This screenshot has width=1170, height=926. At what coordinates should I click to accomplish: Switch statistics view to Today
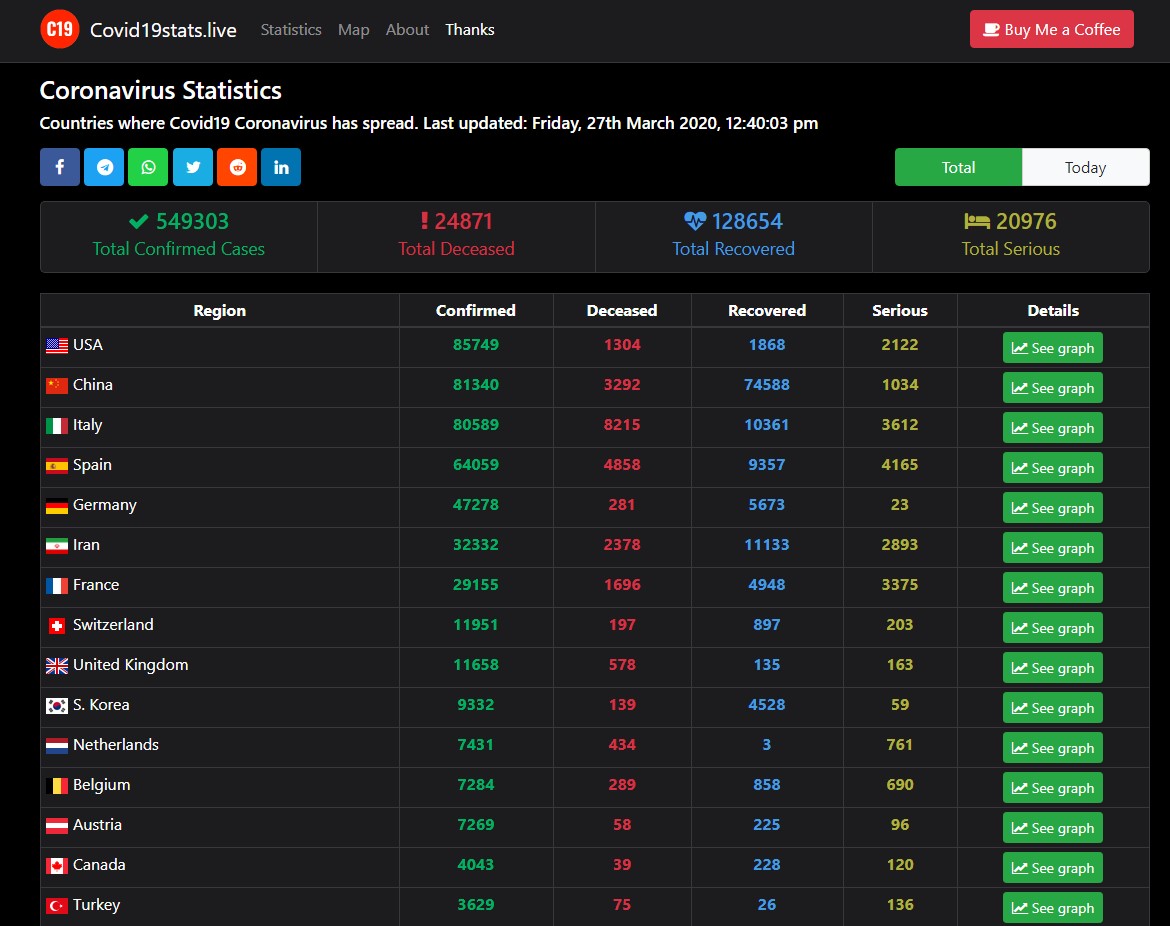pyautogui.click(x=1085, y=167)
